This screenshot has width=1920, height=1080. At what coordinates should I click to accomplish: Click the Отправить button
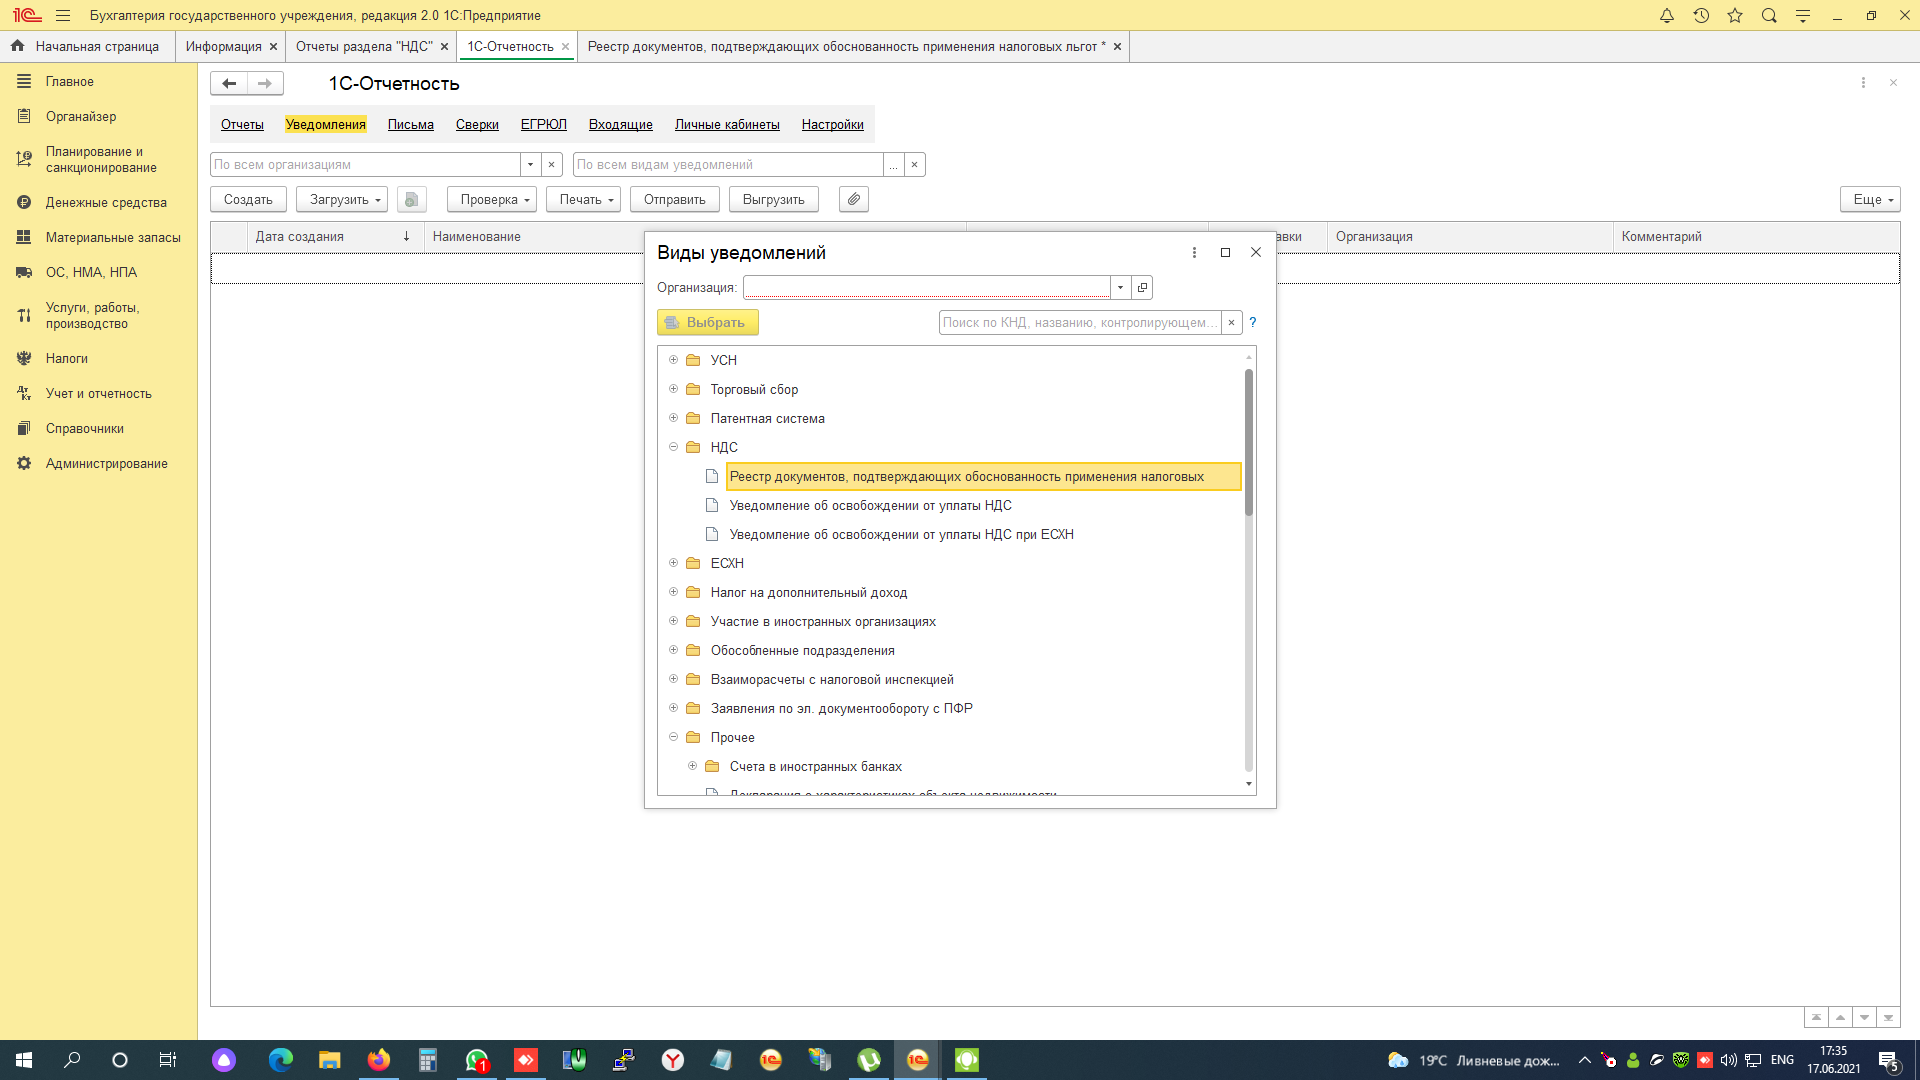tap(674, 200)
